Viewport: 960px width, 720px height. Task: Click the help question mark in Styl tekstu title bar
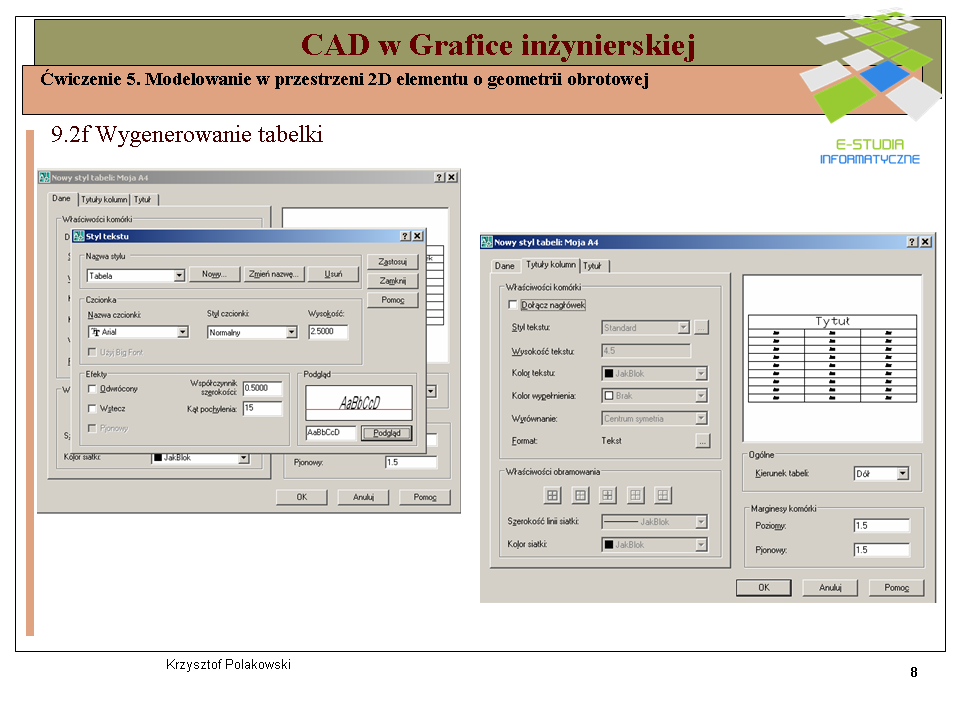click(405, 236)
